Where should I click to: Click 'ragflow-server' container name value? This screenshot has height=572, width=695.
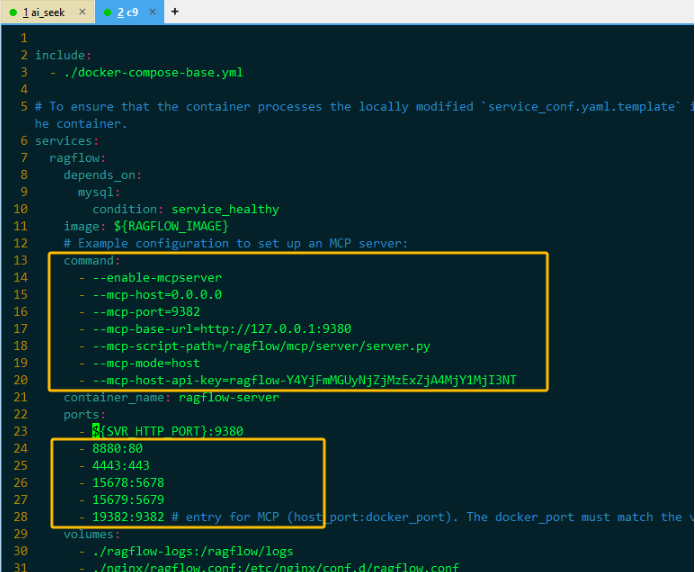point(229,397)
